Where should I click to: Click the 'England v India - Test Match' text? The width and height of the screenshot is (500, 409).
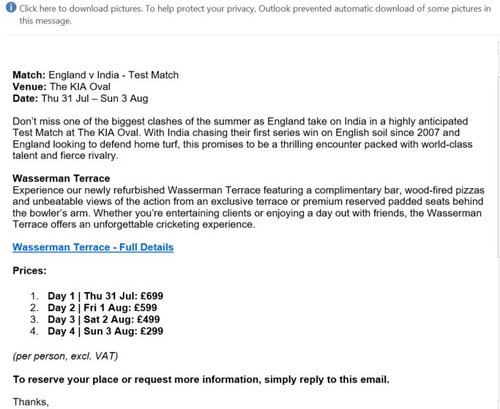pyautogui.click(x=114, y=75)
